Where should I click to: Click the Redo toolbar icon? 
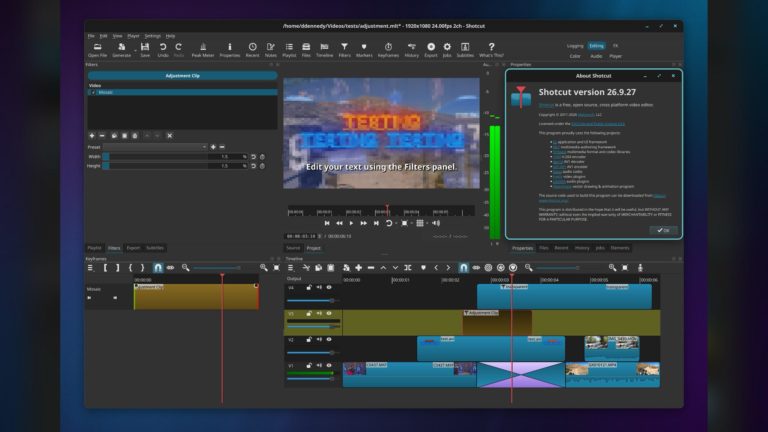point(179,49)
